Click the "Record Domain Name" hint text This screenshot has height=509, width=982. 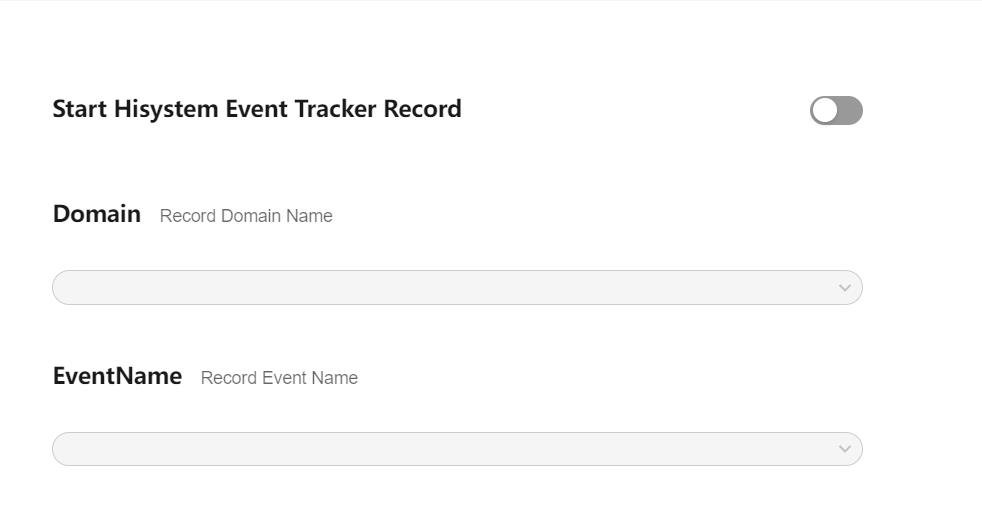pos(246,216)
